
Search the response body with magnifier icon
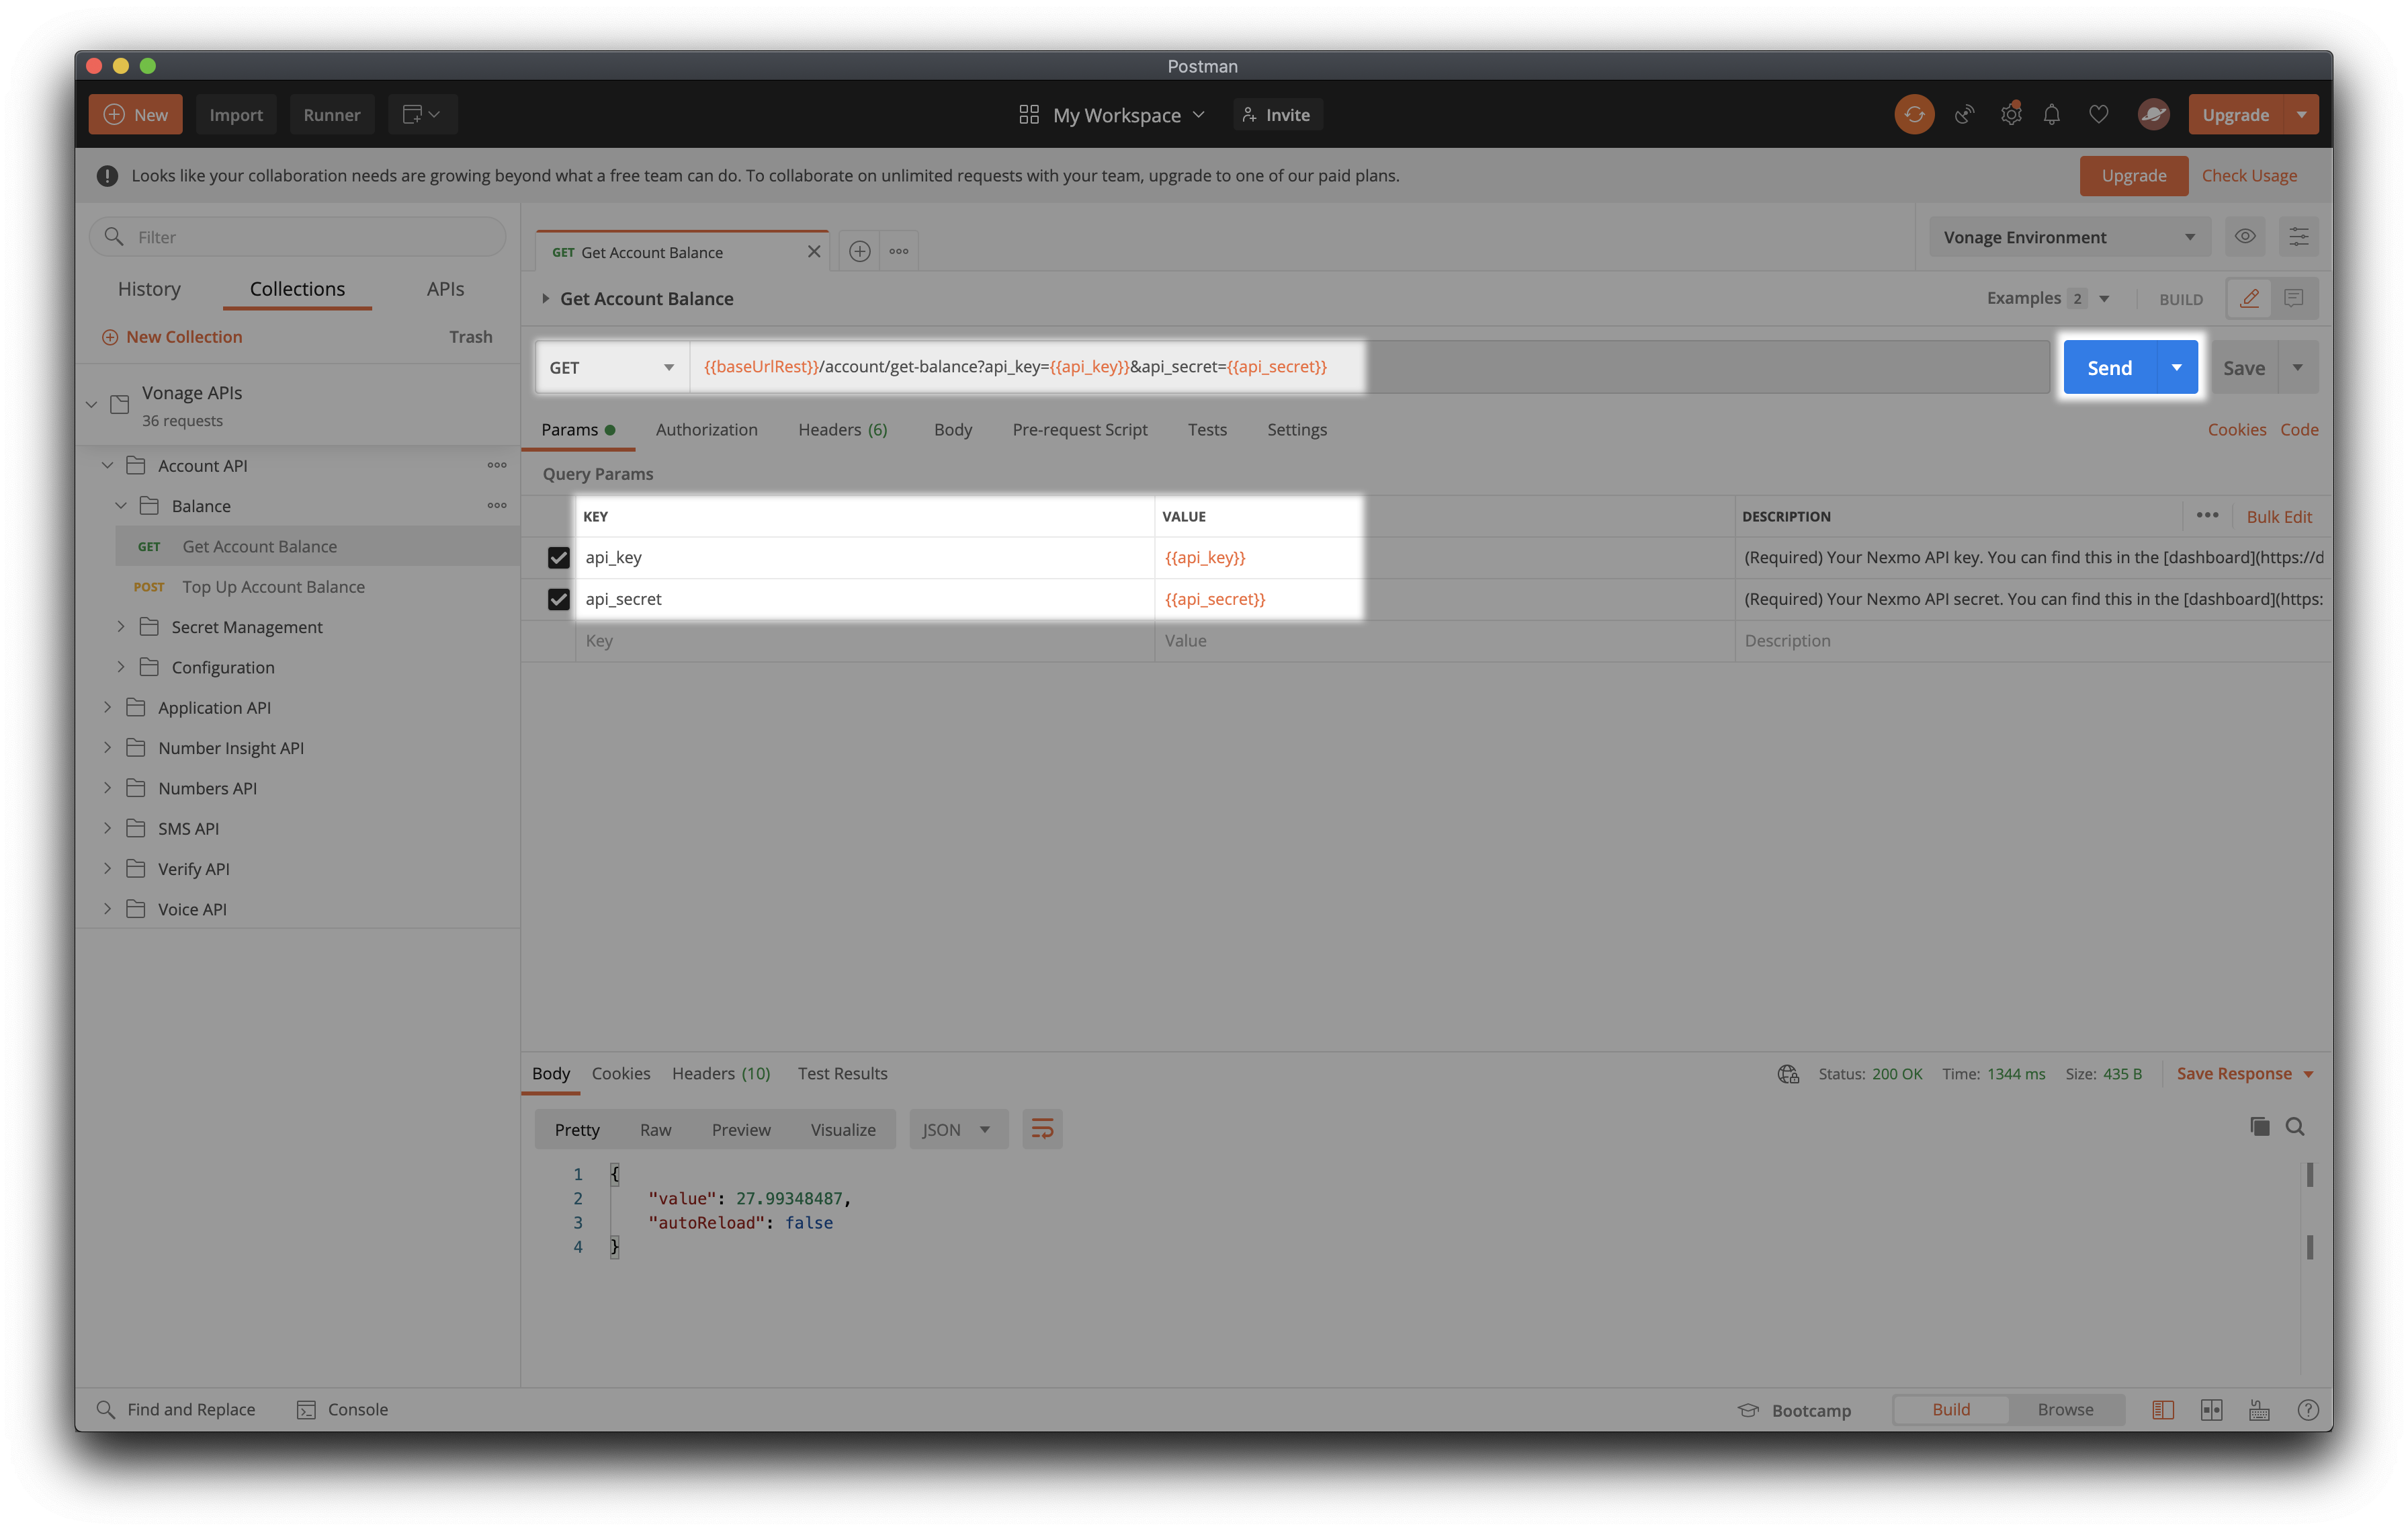click(x=2295, y=1126)
